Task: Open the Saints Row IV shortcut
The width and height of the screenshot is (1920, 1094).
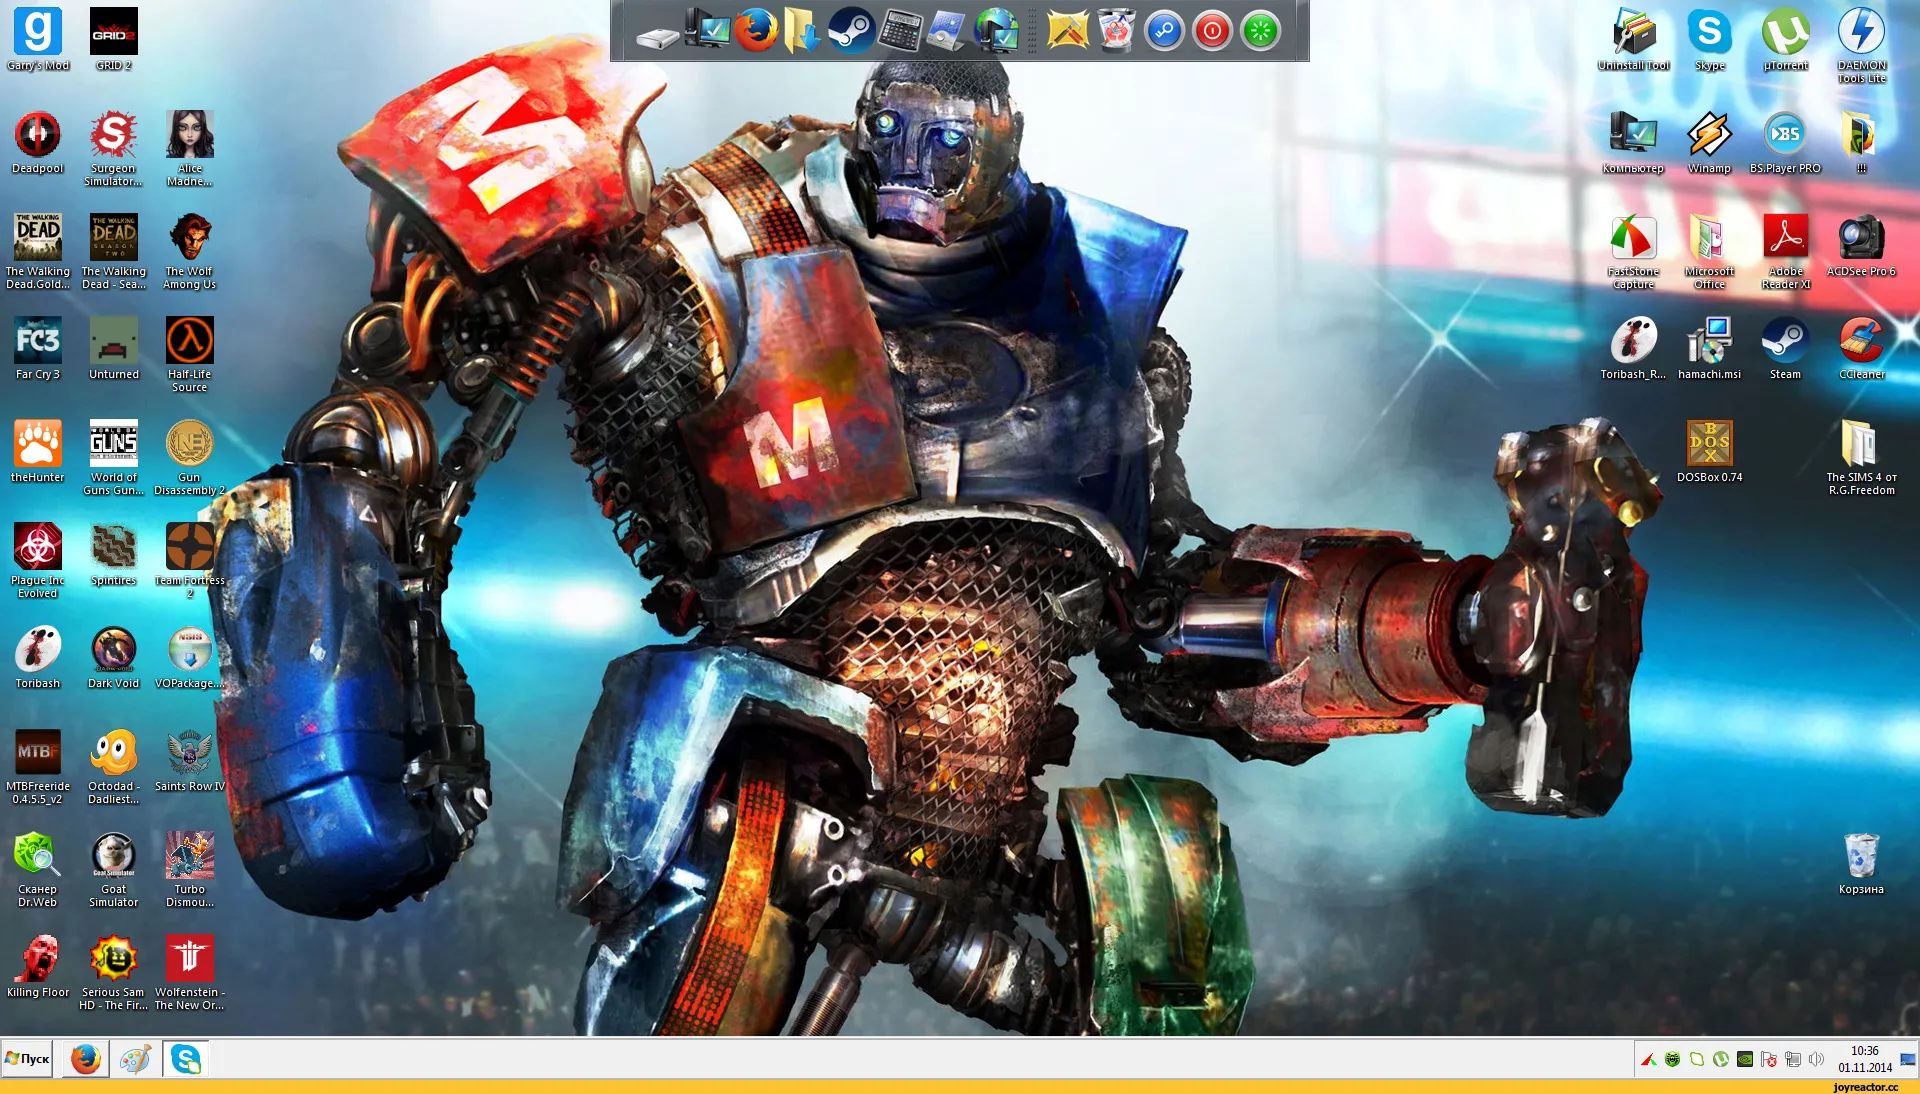Action: click(x=190, y=760)
